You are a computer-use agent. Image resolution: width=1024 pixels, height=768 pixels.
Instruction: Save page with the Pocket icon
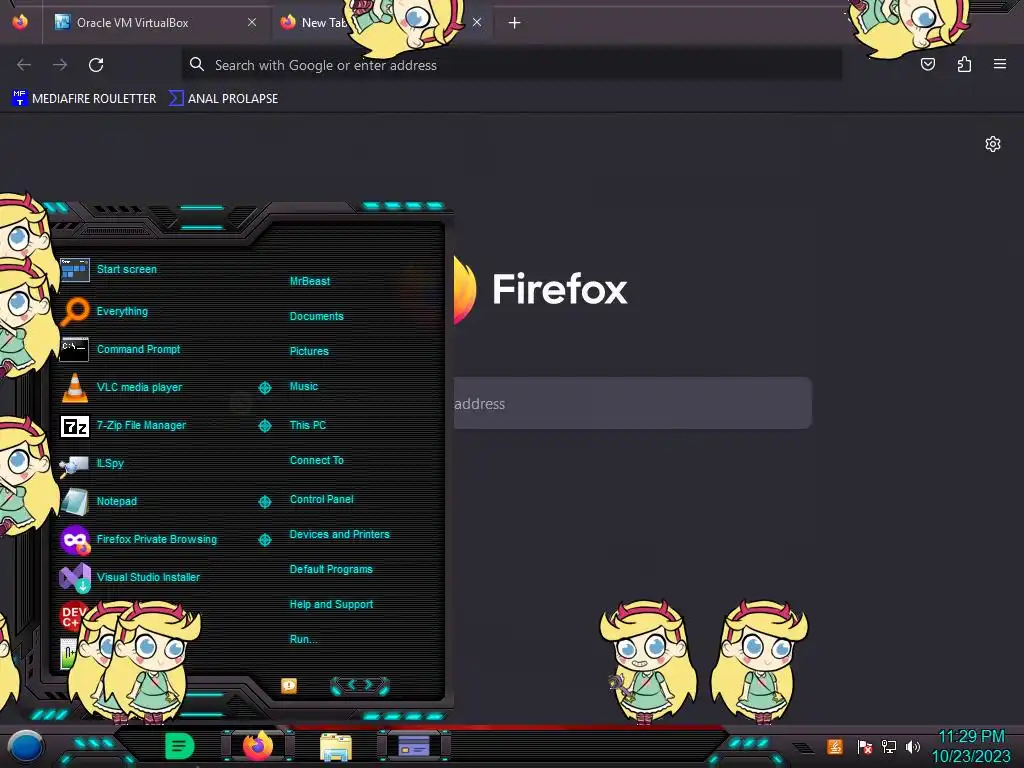pyautogui.click(x=927, y=64)
